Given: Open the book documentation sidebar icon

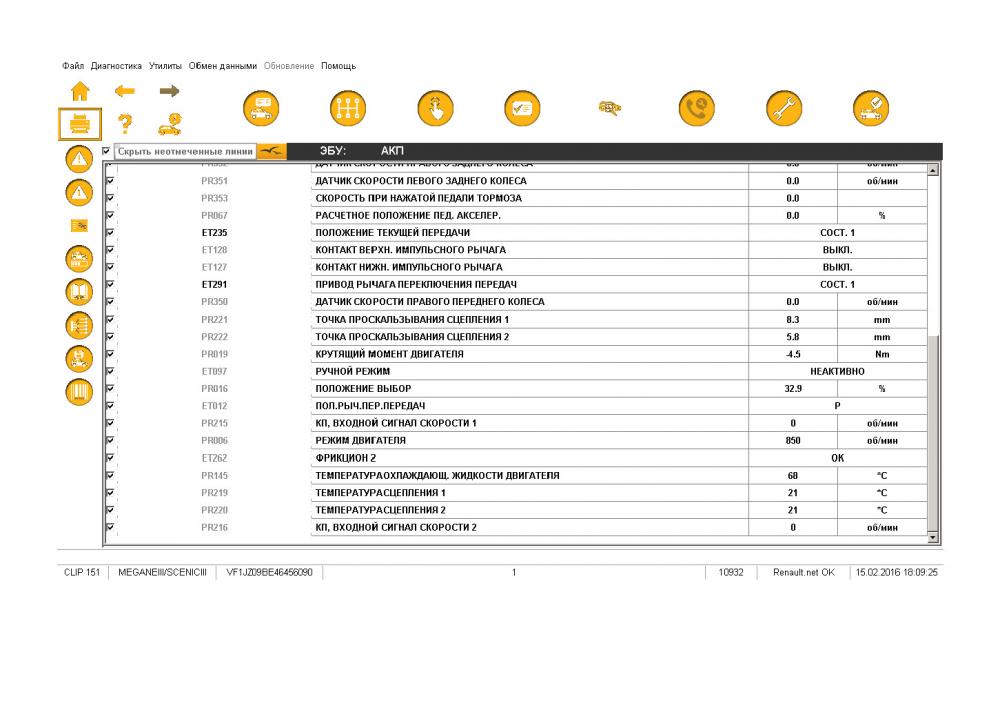Looking at the screenshot, I should (x=79, y=292).
